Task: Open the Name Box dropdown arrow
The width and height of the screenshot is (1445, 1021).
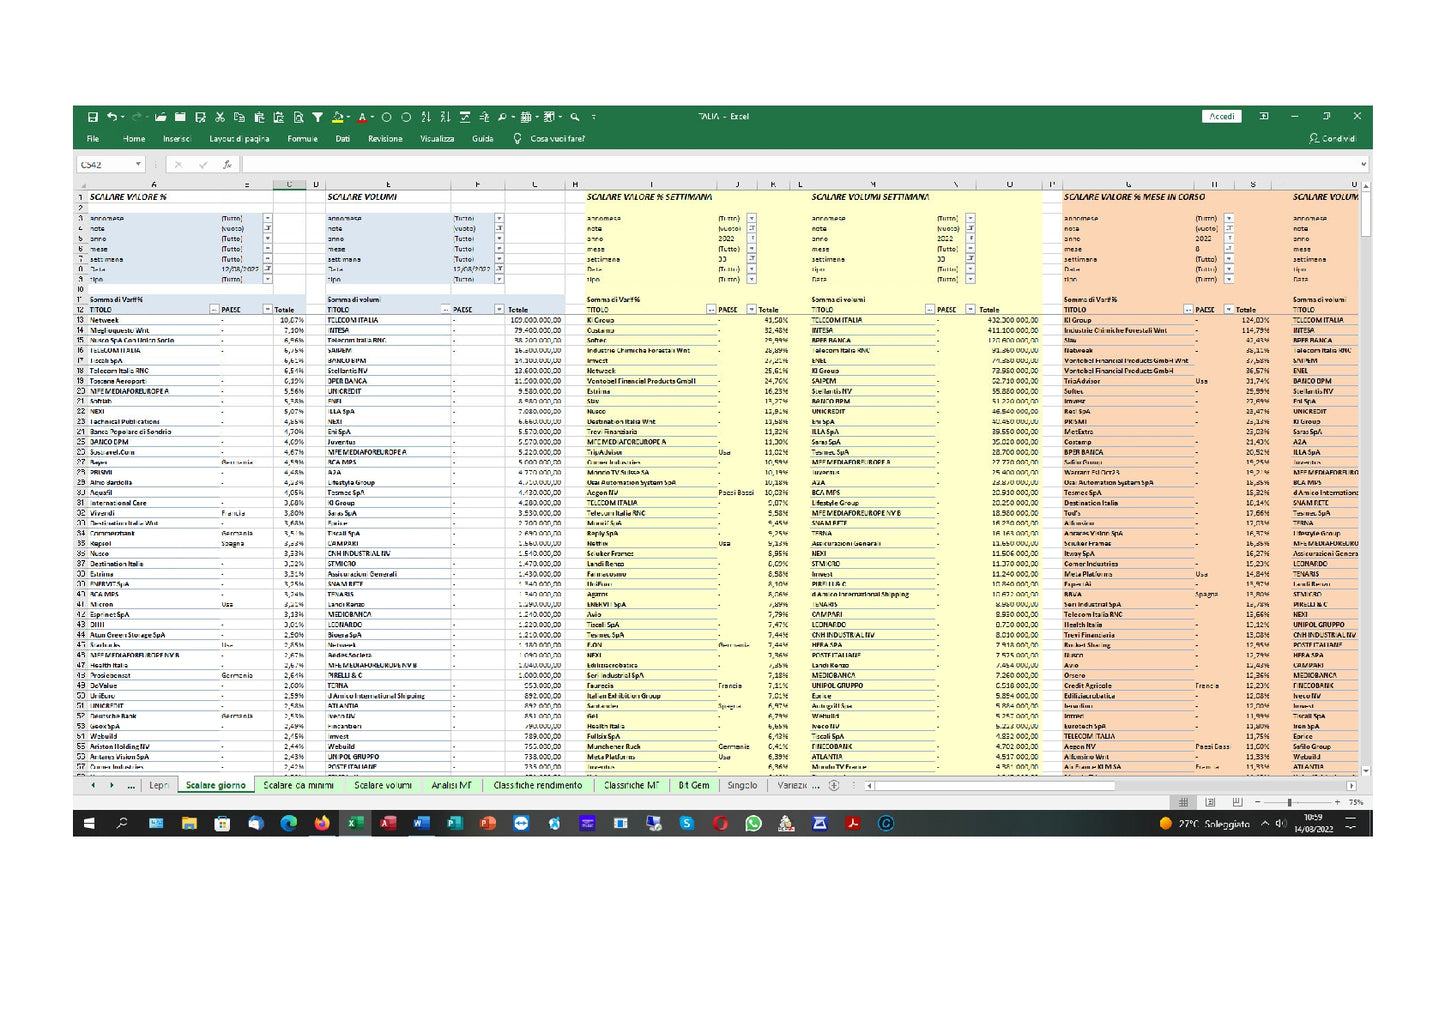Action: pos(138,165)
